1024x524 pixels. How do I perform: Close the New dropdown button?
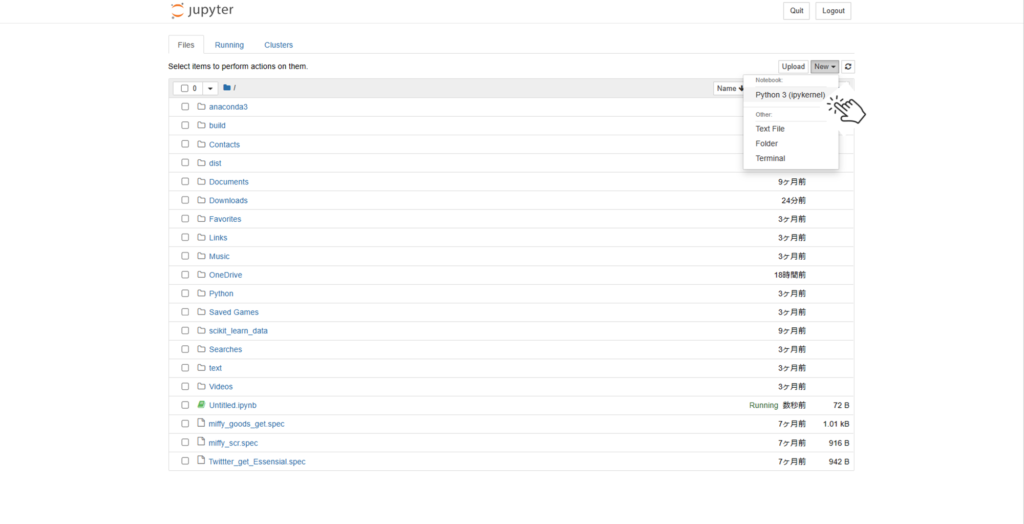[x=824, y=67]
